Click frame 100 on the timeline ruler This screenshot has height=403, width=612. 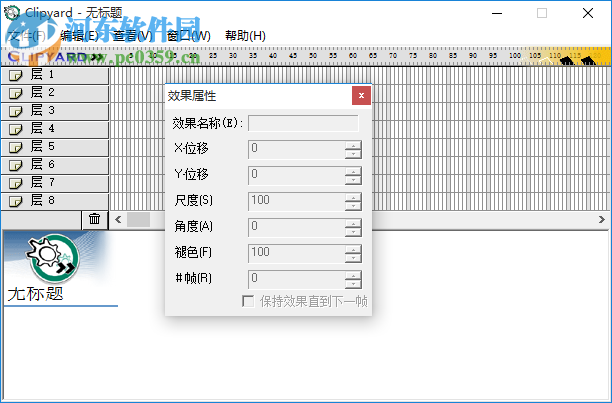pyautogui.click(x=514, y=56)
